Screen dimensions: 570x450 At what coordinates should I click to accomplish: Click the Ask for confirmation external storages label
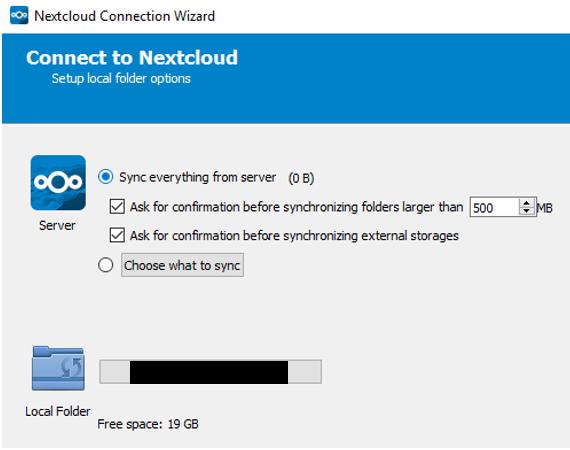click(x=294, y=236)
